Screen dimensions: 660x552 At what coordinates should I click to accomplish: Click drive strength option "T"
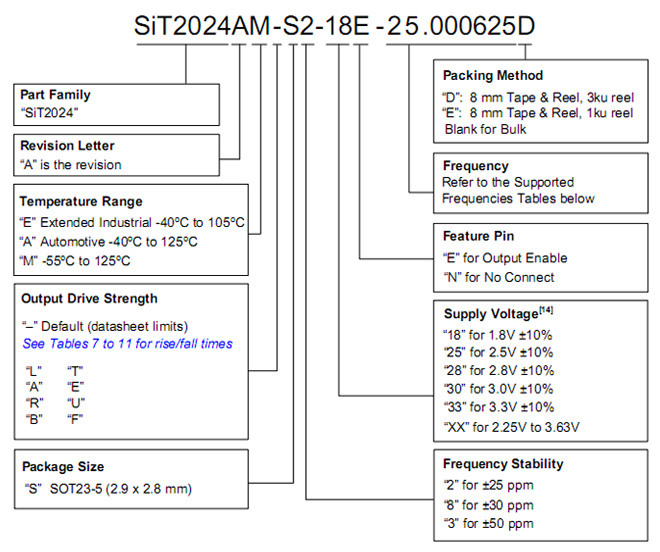click(75, 371)
